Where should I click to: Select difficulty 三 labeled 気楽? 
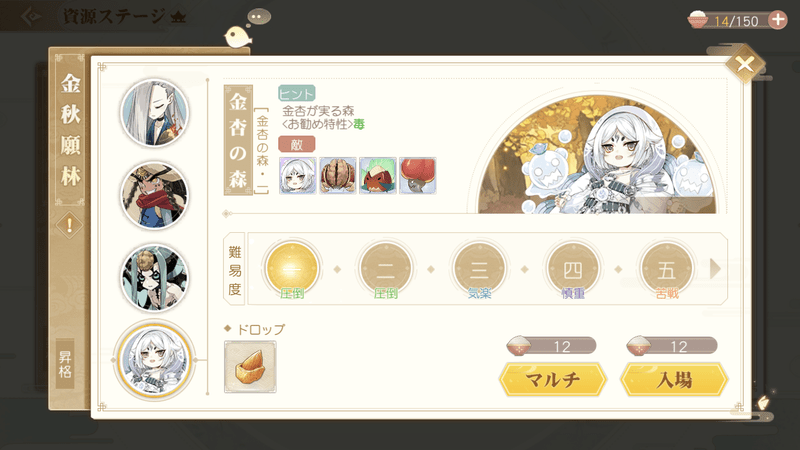pyautogui.click(x=479, y=269)
